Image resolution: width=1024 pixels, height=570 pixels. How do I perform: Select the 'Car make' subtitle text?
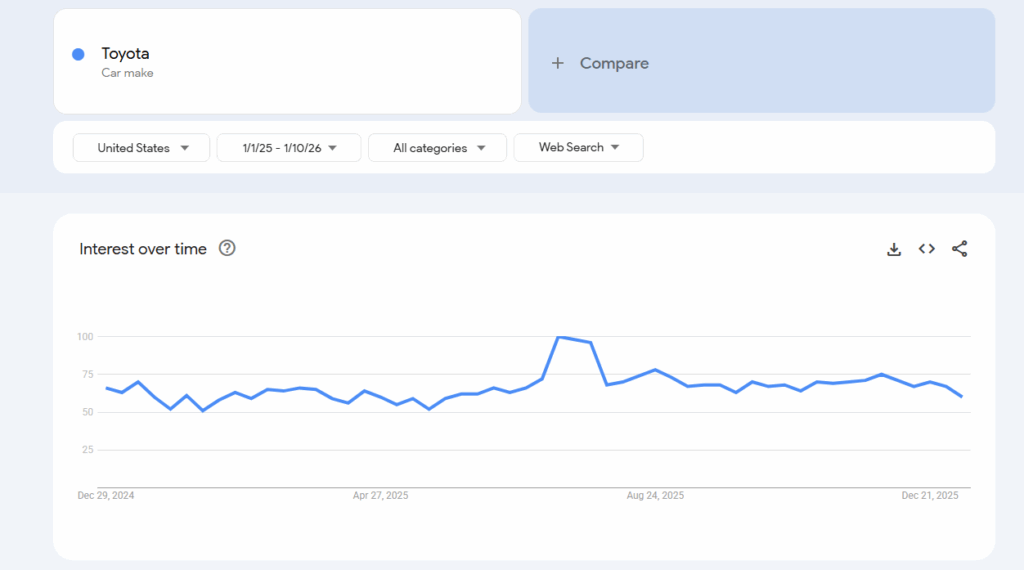(x=127, y=73)
